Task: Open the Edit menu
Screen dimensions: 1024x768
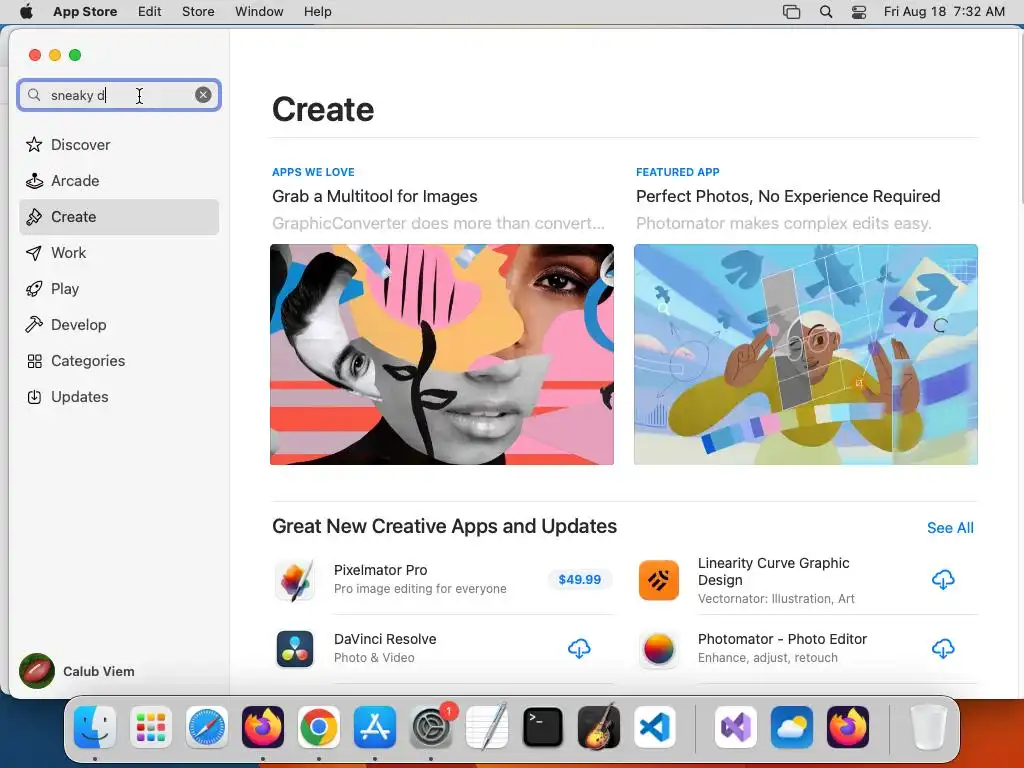Action: click(x=150, y=12)
